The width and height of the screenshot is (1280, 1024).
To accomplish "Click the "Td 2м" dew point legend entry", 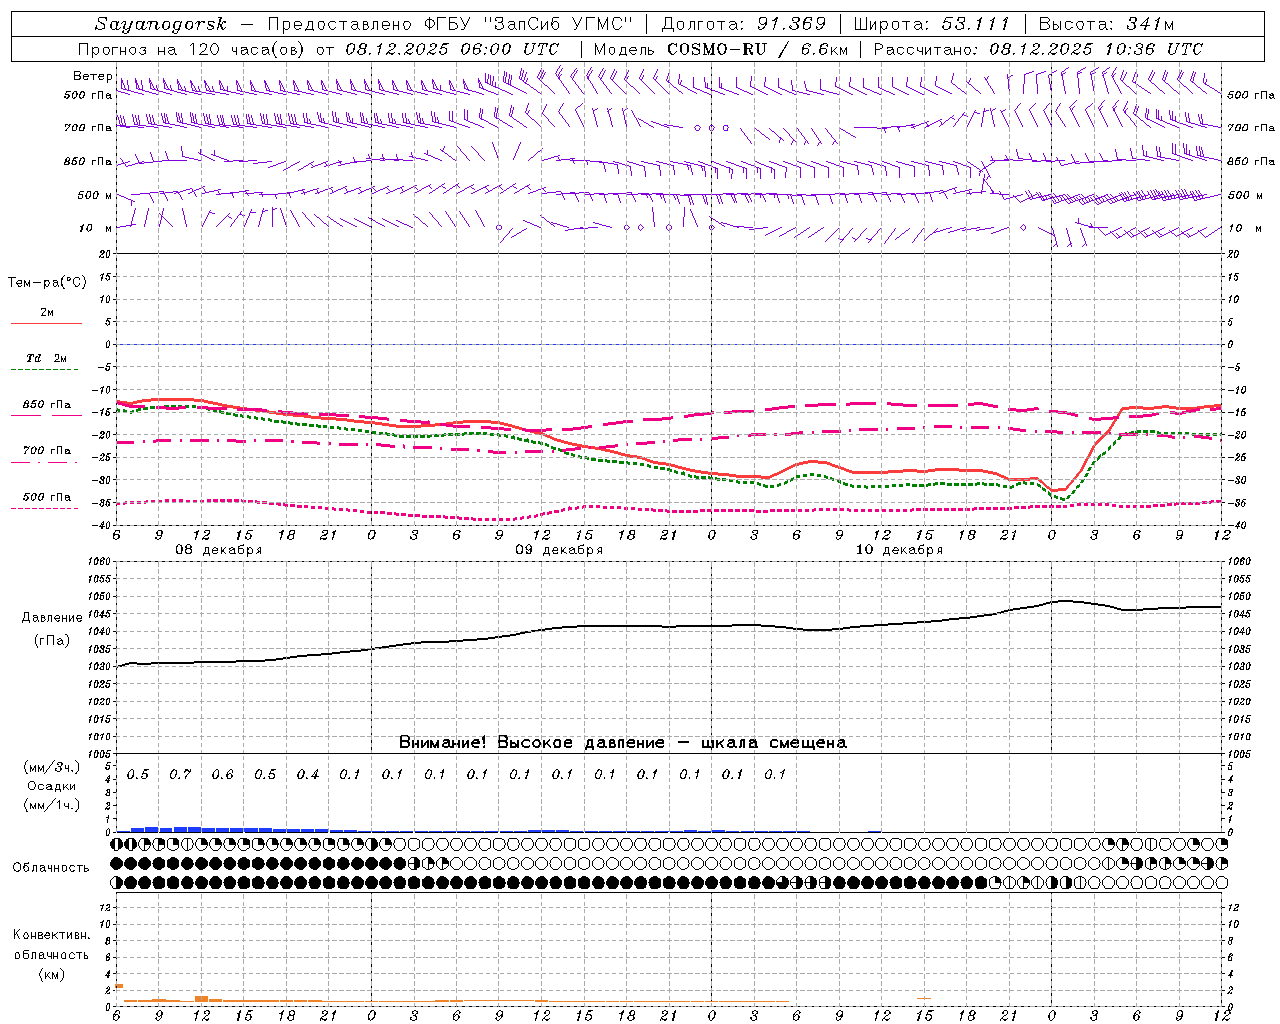I will (46, 358).
